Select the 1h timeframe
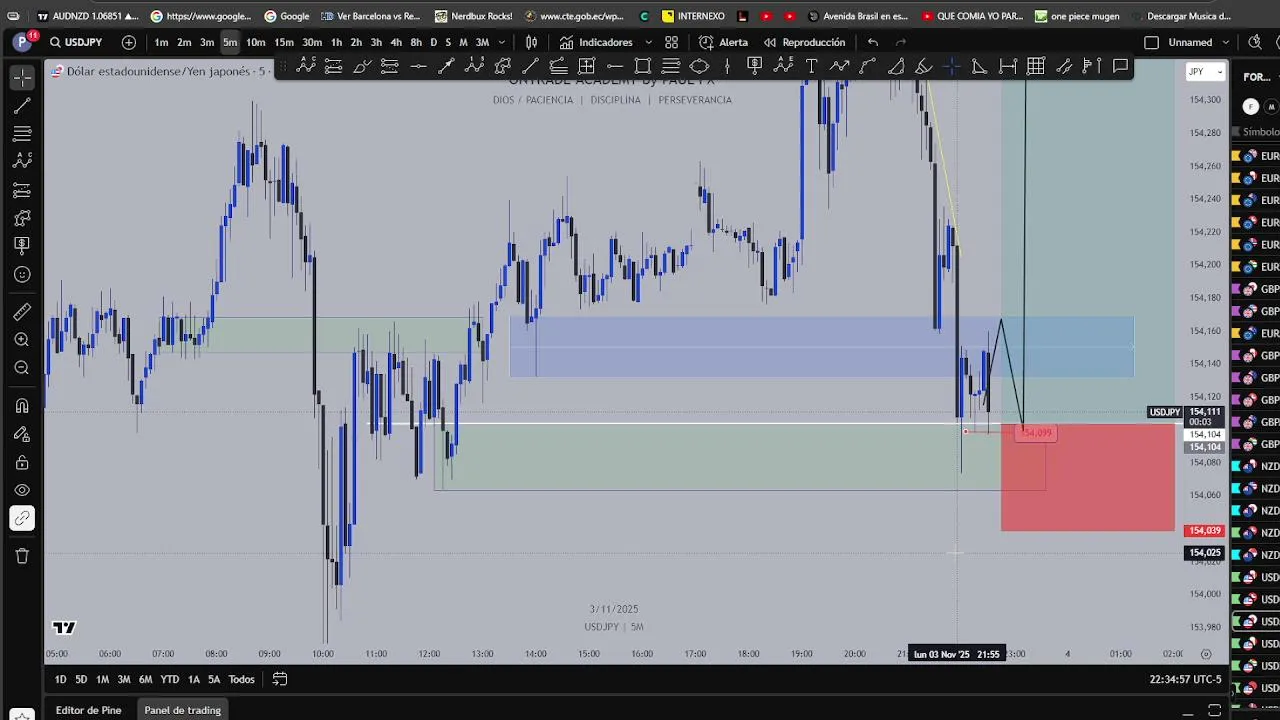Image resolution: width=1280 pixels, height=720 pixels. pos(336,42)
